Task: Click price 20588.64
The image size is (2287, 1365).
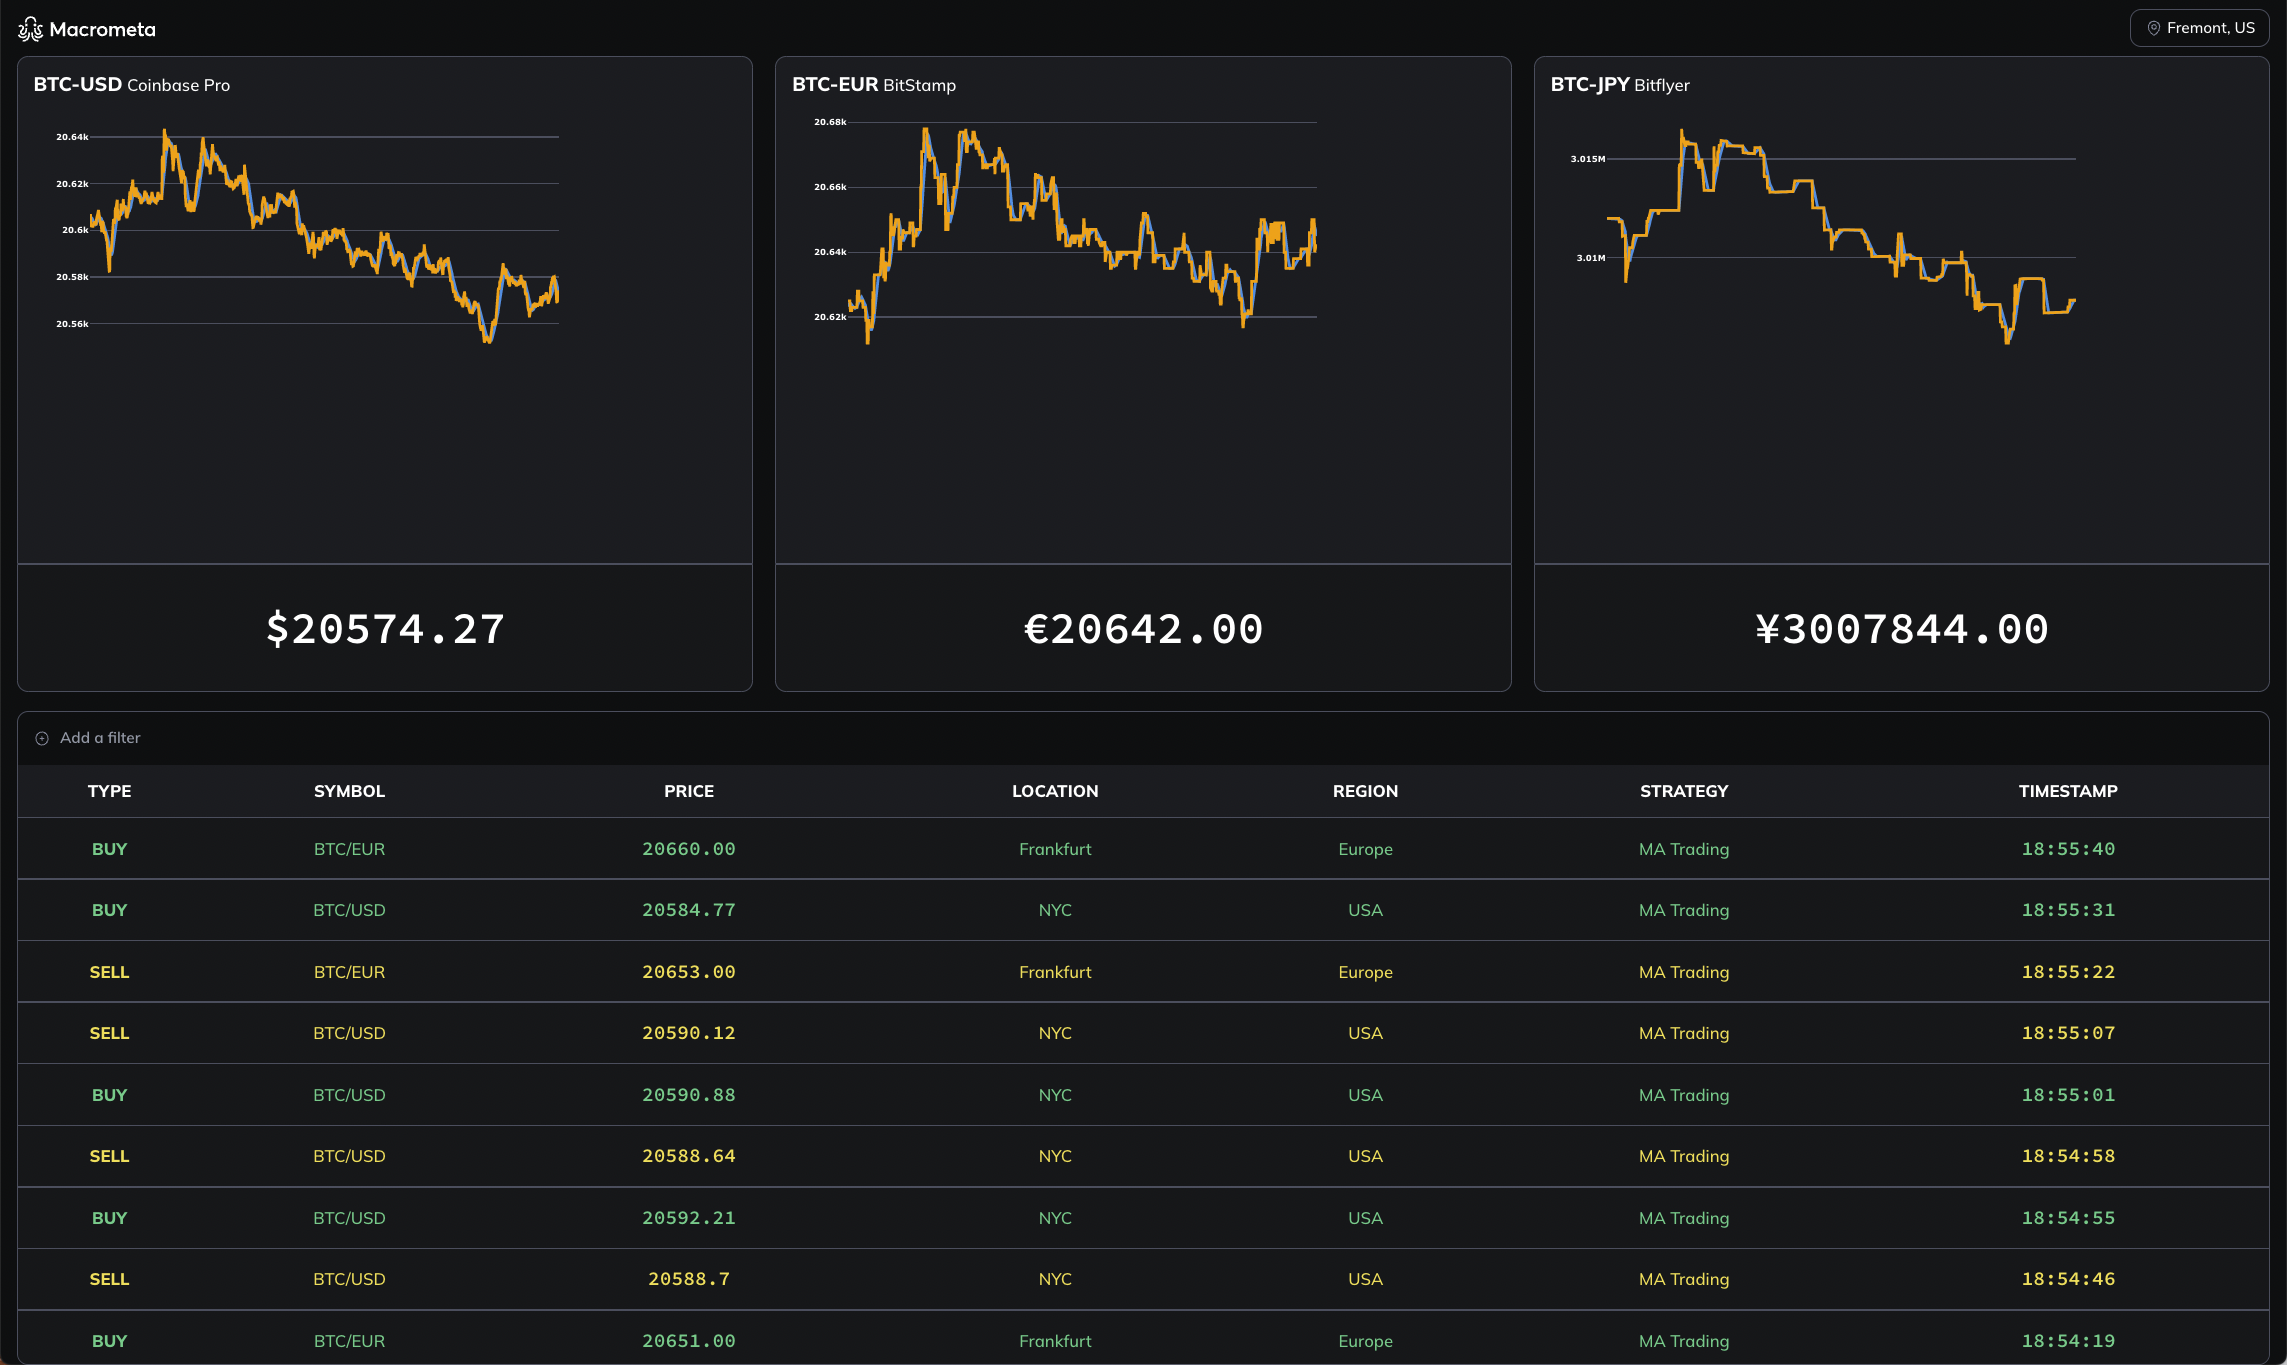Action: (x=689, y=1156)
